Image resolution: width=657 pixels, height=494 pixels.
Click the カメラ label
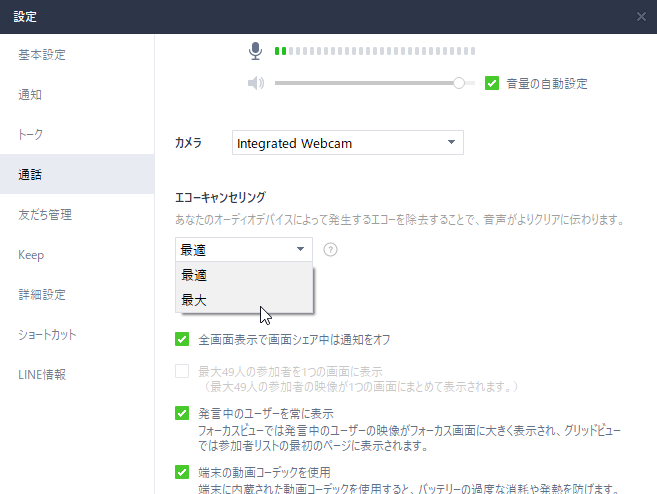(x=188, y=143)
